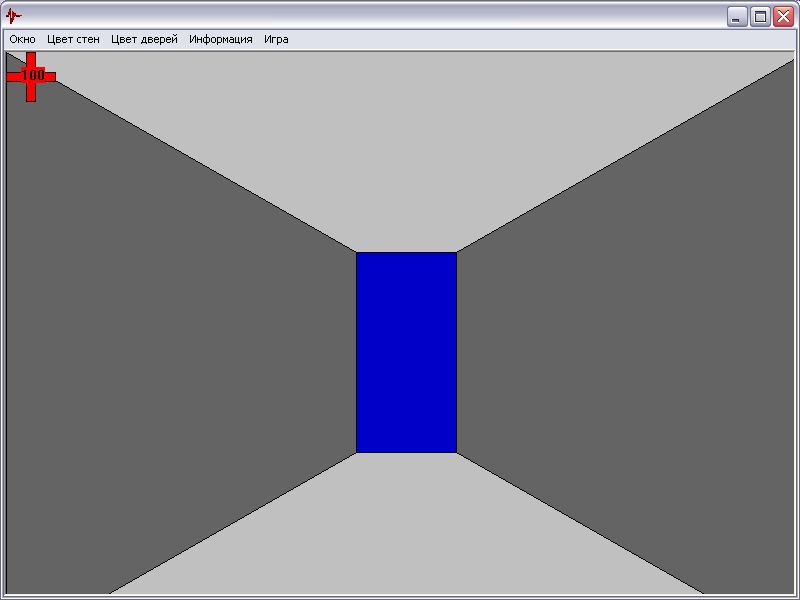Image resolution: width=800 pixels, height=600 pixels.
Task: Close the game window with red X
Action: [782, 16]
